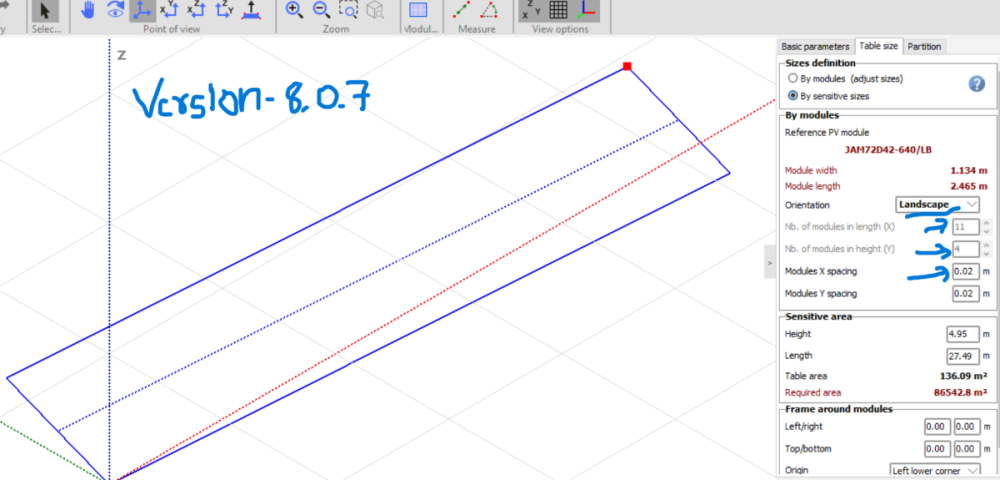Click the red corner handle of the table
This screenshot has width=1000, height=480.
click(628, 66)
